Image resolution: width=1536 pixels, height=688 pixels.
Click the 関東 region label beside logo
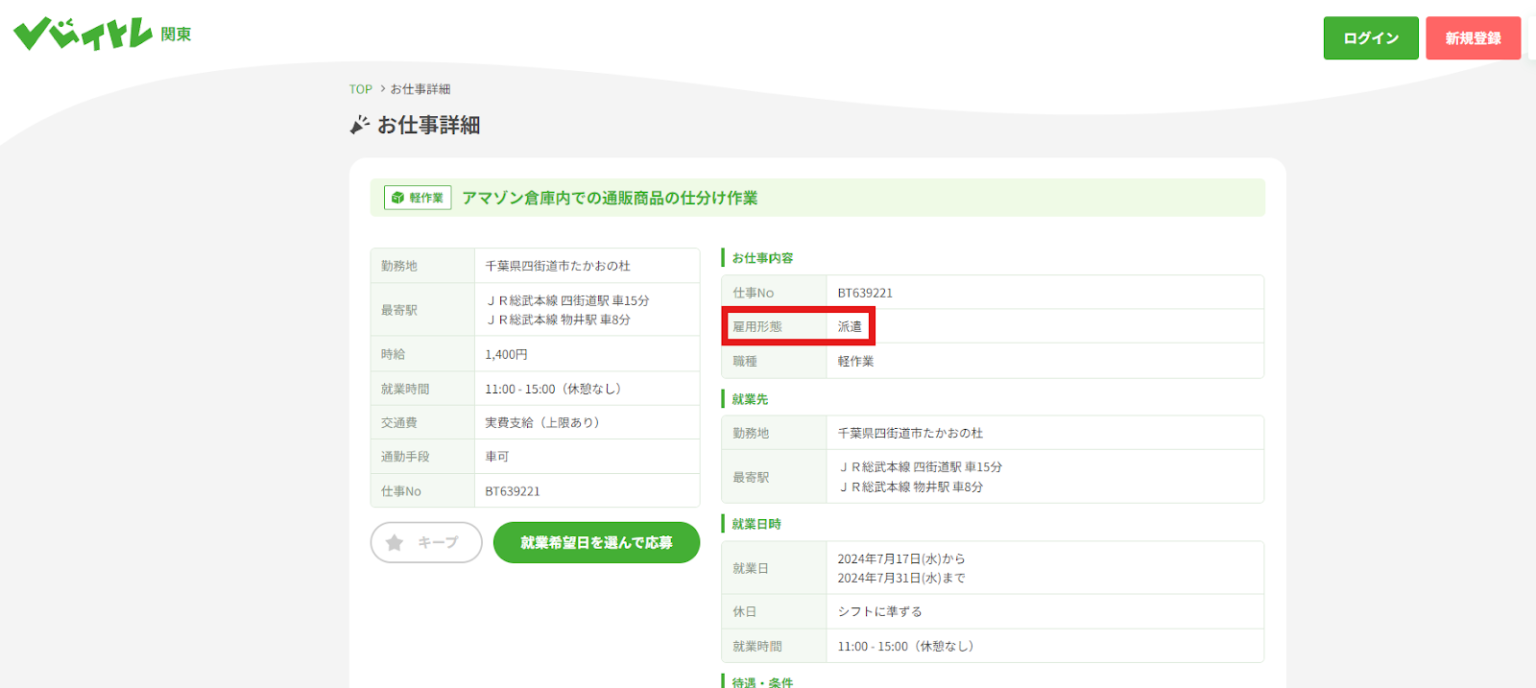coord(176,35)
